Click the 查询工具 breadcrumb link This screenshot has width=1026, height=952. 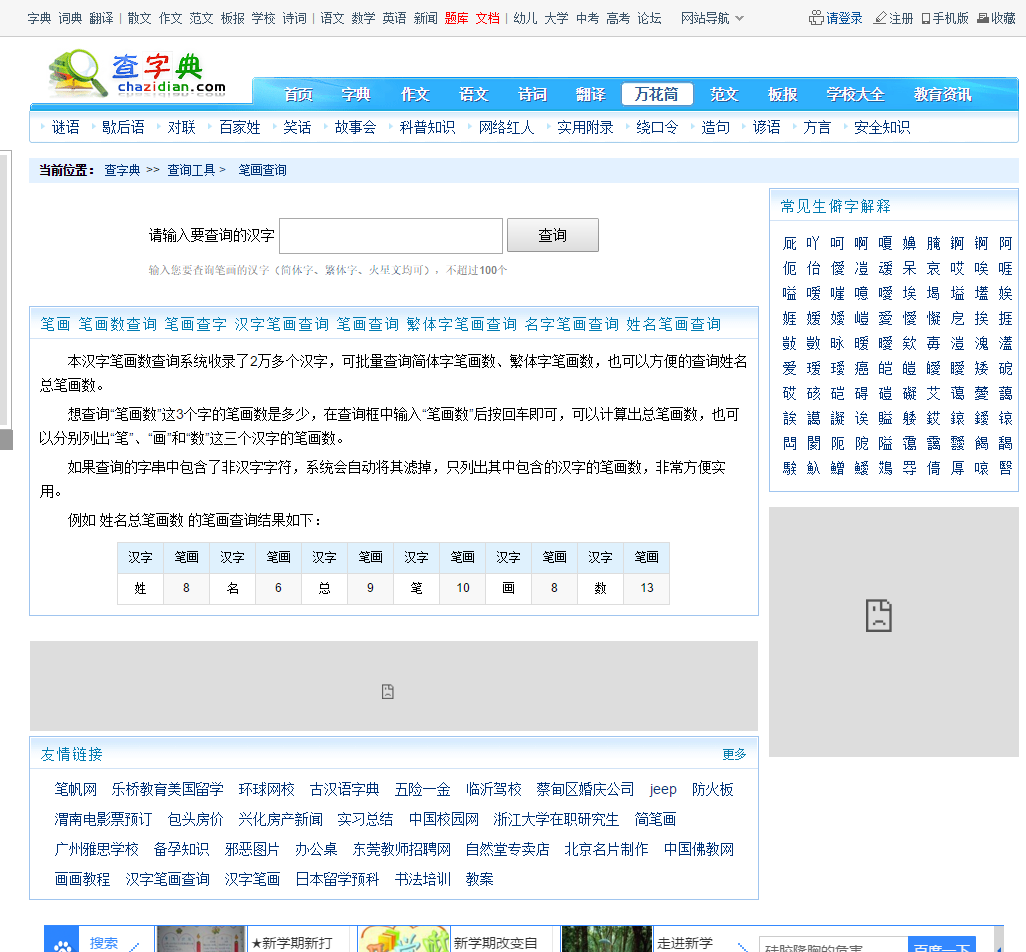click(191, 170)
